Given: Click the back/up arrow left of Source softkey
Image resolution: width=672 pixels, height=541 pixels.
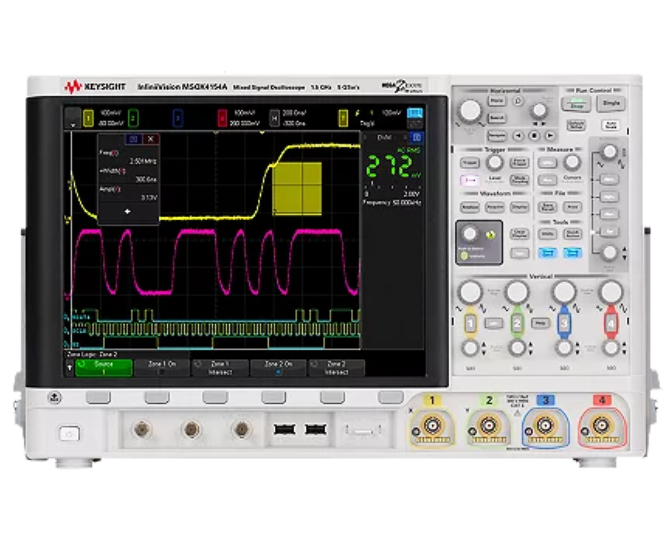Looking at the screenshot, I should pyautogui.click(x=70, y=368).
